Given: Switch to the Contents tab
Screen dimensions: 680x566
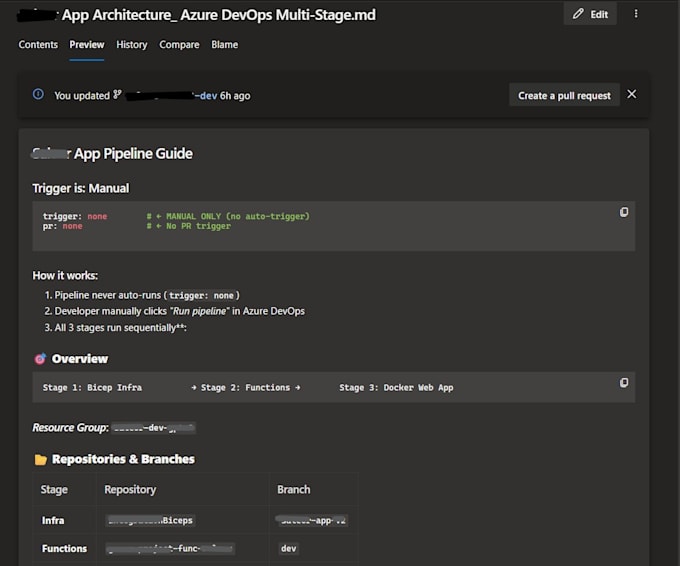Looking at the screenshot, I should (x=38, y=45).
